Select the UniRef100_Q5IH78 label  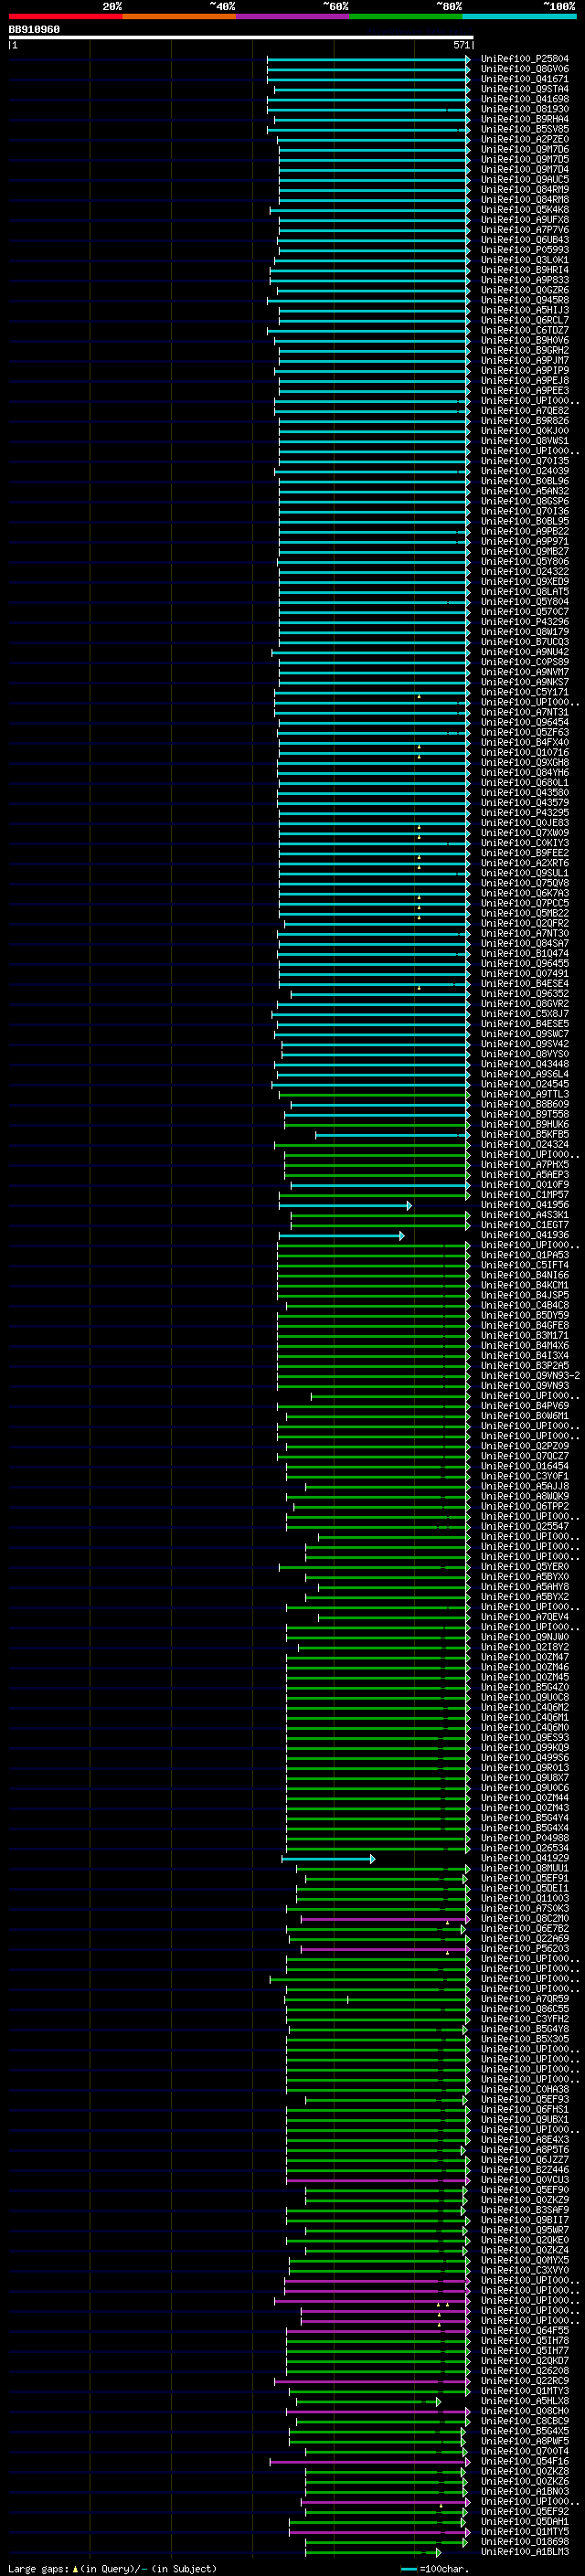(525, 2341)
